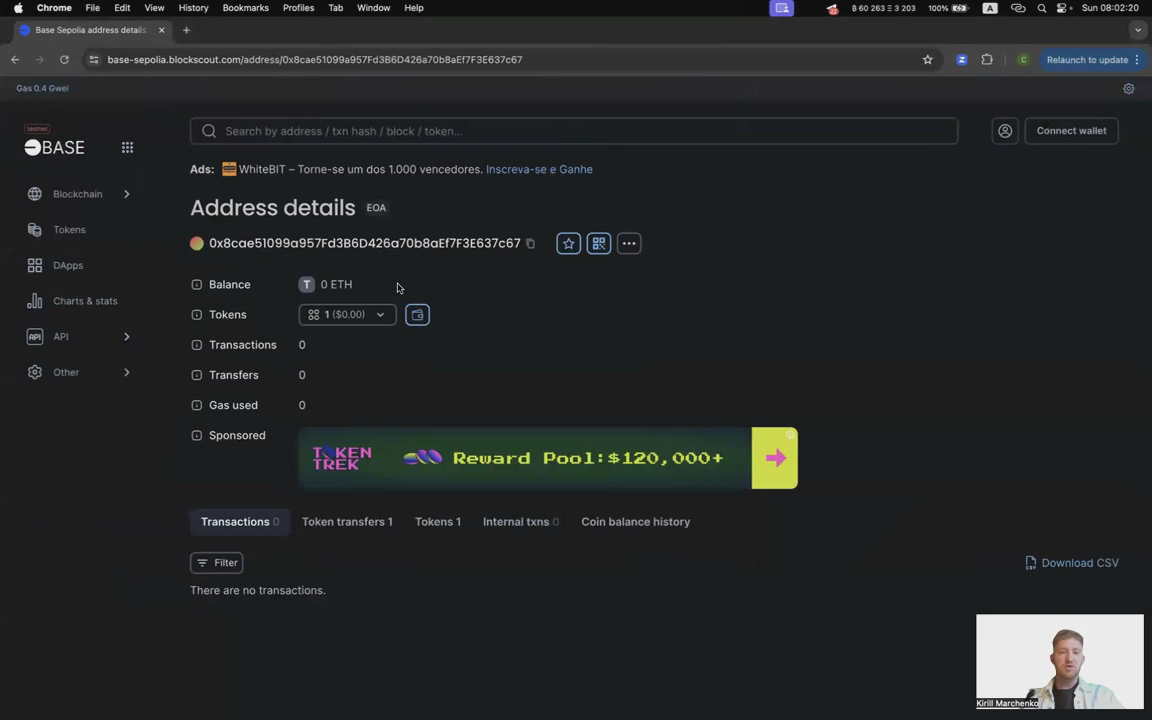The height and width of the screenshot is (720, 1152).
Task: Click the 0 ETH balance value
Action: point(336,284)
